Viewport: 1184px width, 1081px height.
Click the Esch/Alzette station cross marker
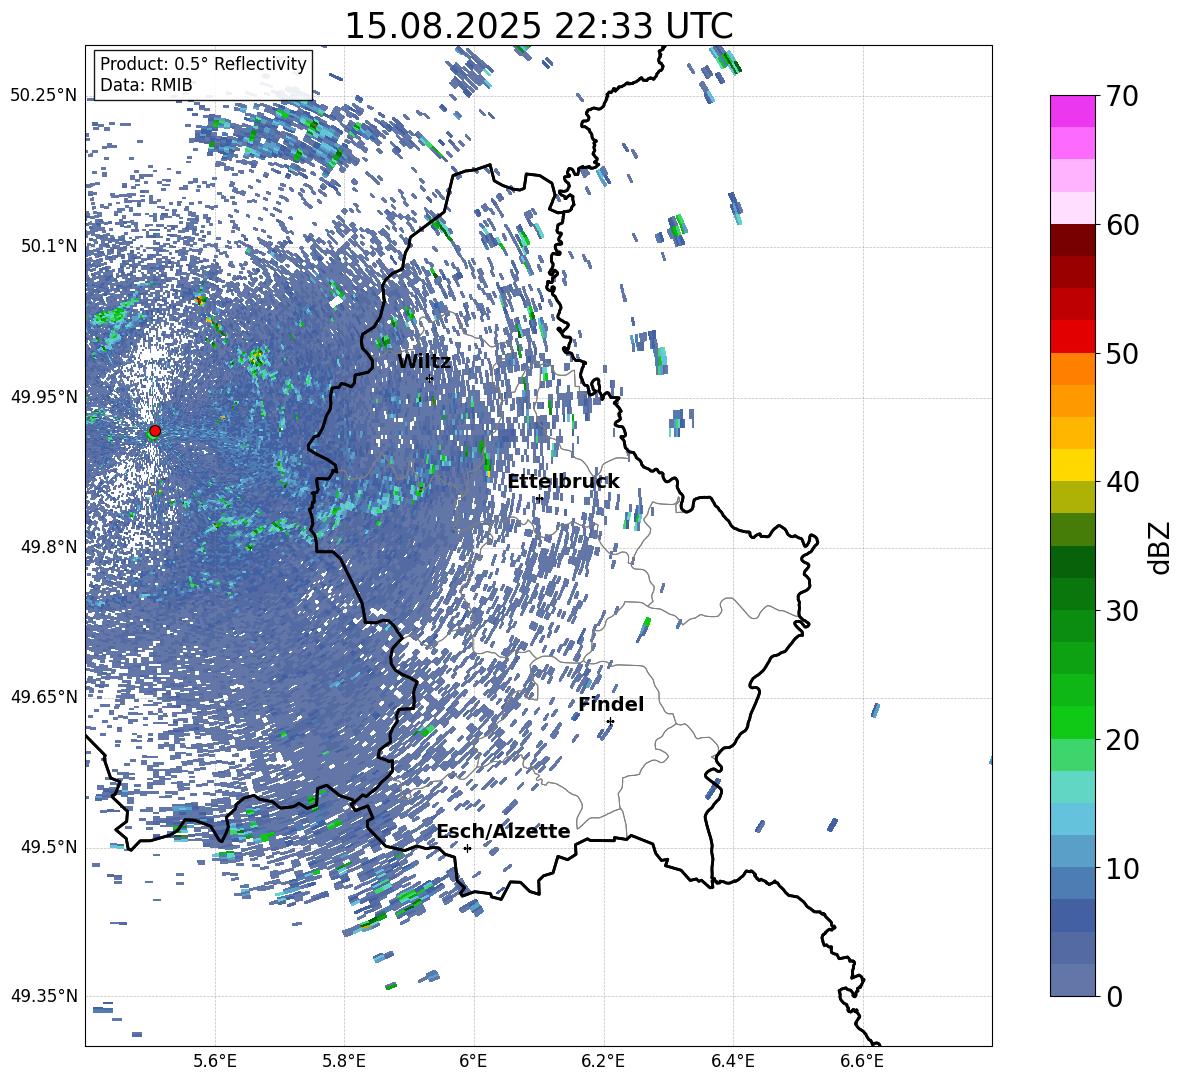[467, 848]
